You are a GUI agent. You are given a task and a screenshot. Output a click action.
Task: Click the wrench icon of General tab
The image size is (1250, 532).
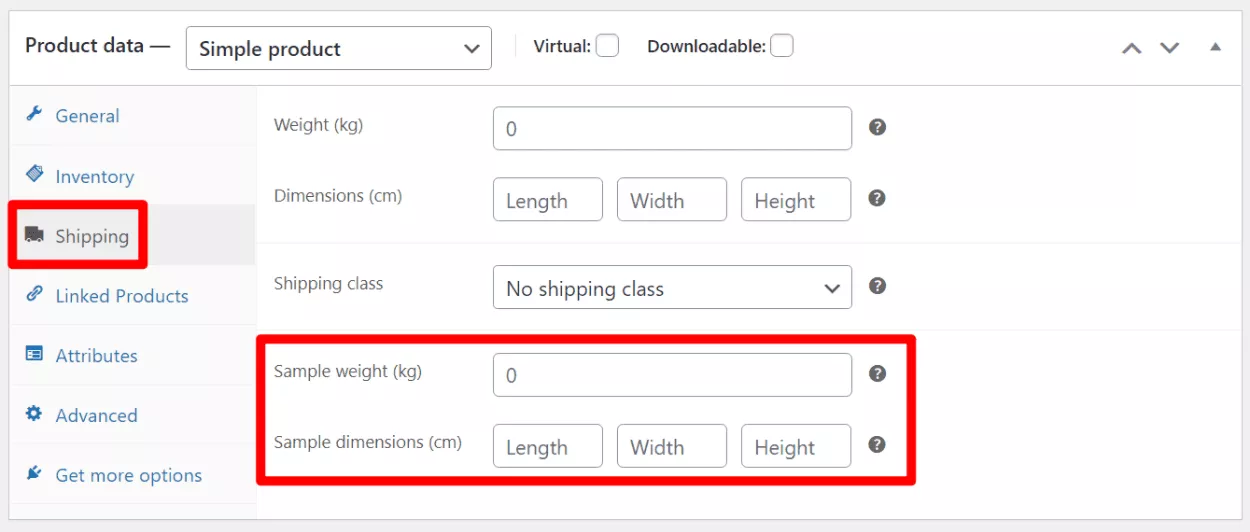click(x=34, y=114)
